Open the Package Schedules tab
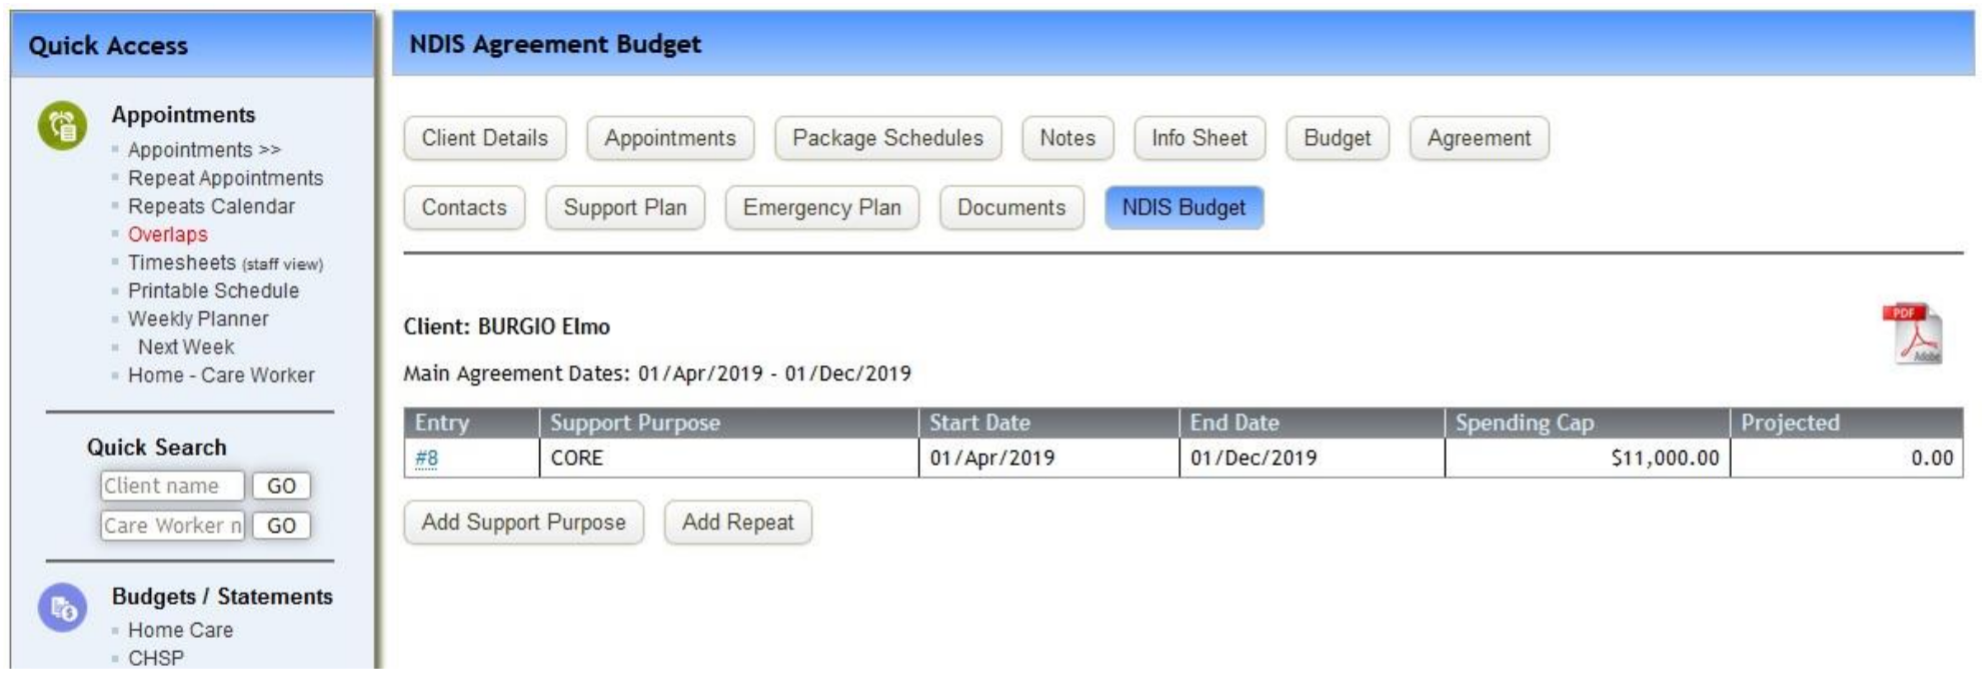1982x683 pixels. point(887,138)
